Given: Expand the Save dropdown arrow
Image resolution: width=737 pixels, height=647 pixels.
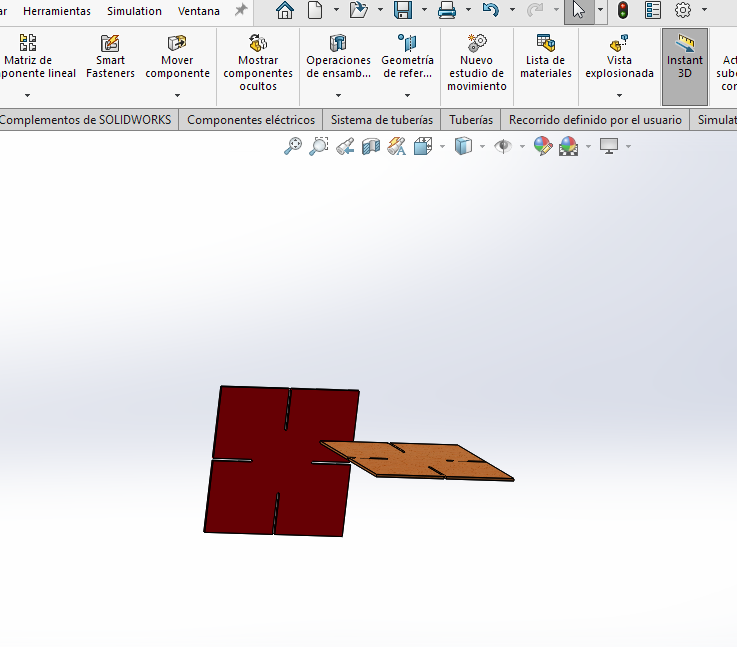Looking at the screenshot, I should [x=424, y=10].
